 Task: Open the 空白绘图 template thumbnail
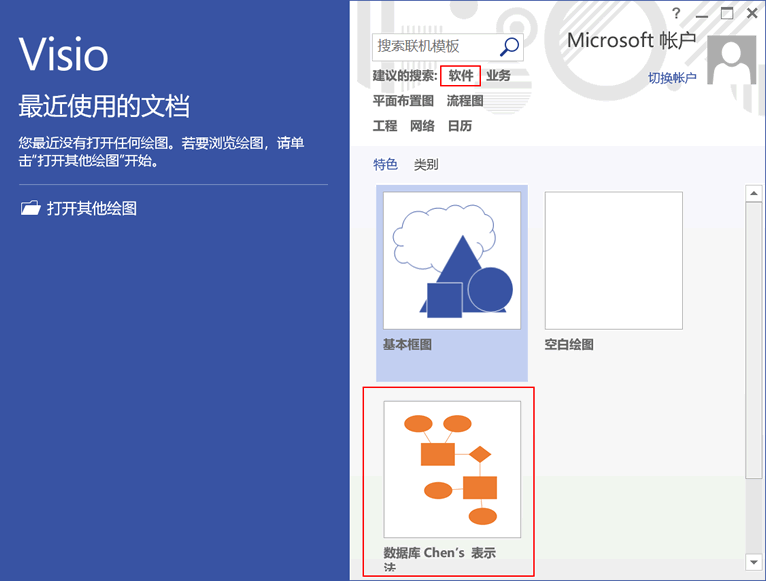pos(614,260)
